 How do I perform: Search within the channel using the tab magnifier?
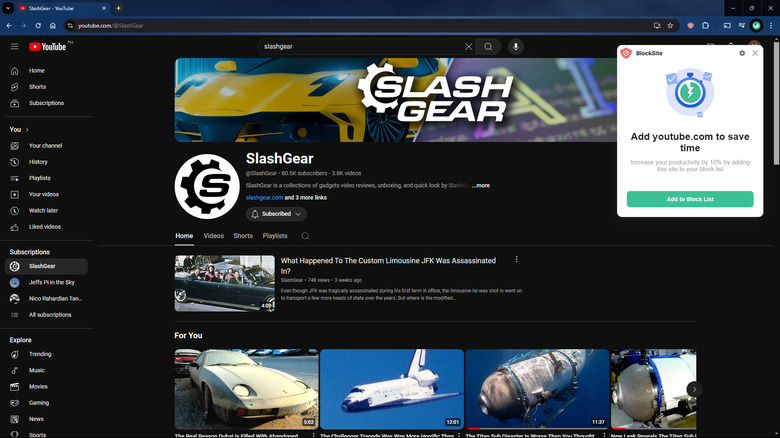tap(305, 236)
